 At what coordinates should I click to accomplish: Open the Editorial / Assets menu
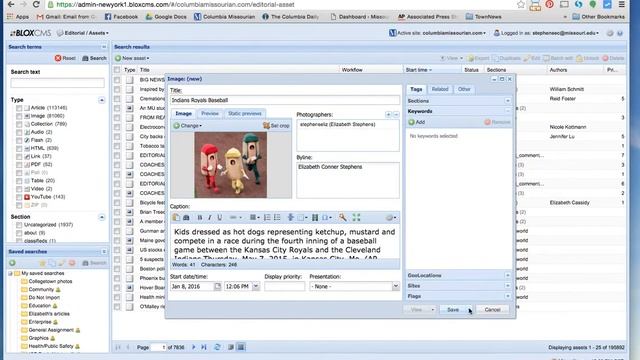(x=83, y=33)
